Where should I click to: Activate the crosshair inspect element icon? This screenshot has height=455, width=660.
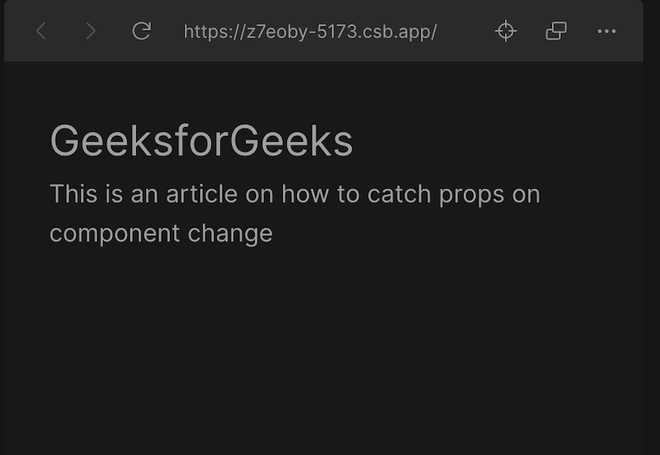click(x=506, y=31)
